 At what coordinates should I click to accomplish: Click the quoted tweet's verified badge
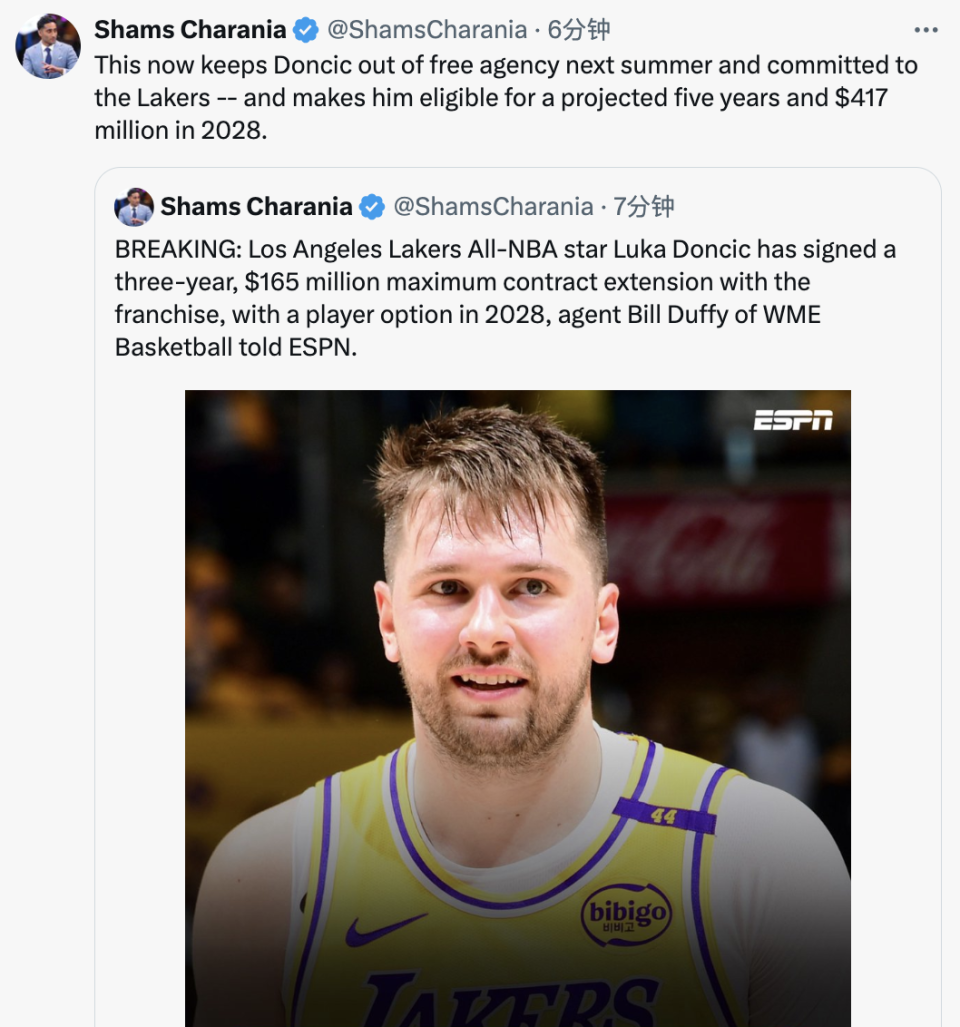(372, 207)
